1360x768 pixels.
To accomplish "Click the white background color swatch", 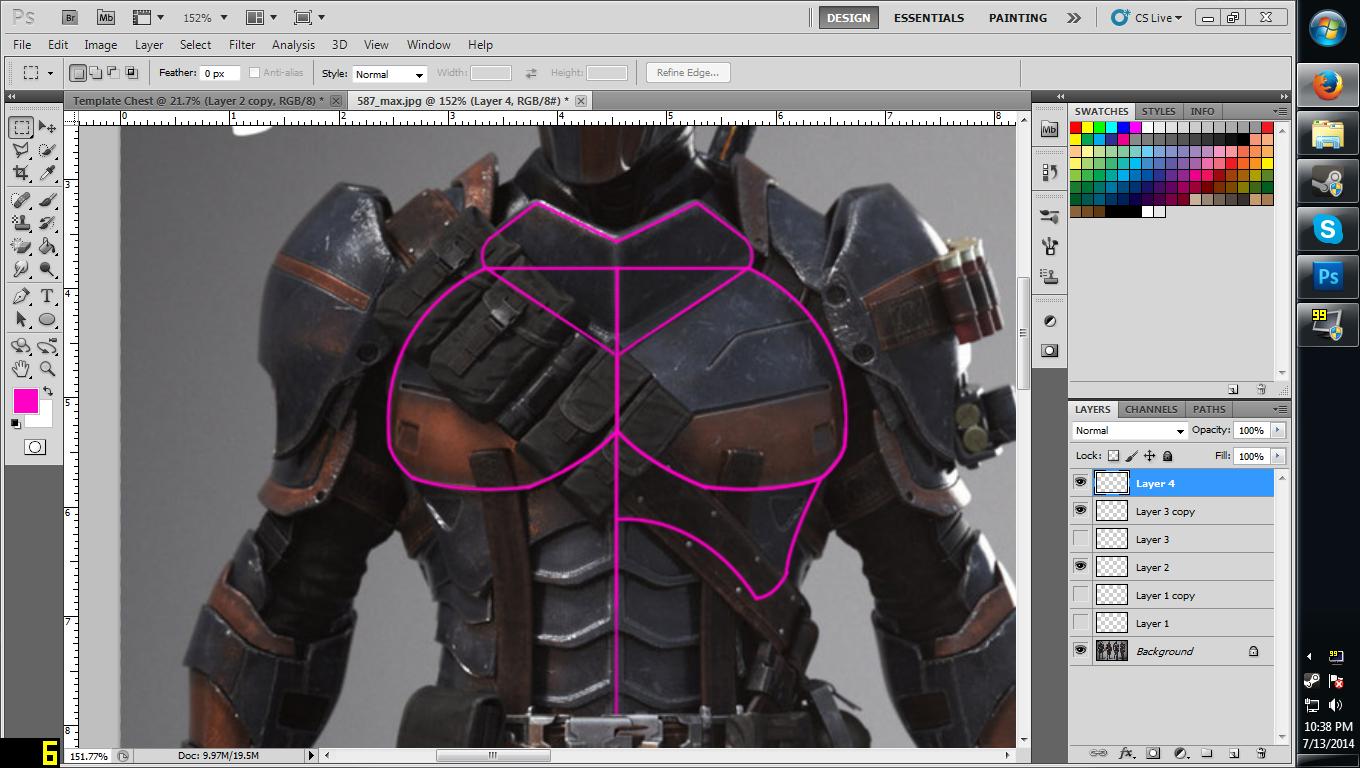I will tap(44, 418).
